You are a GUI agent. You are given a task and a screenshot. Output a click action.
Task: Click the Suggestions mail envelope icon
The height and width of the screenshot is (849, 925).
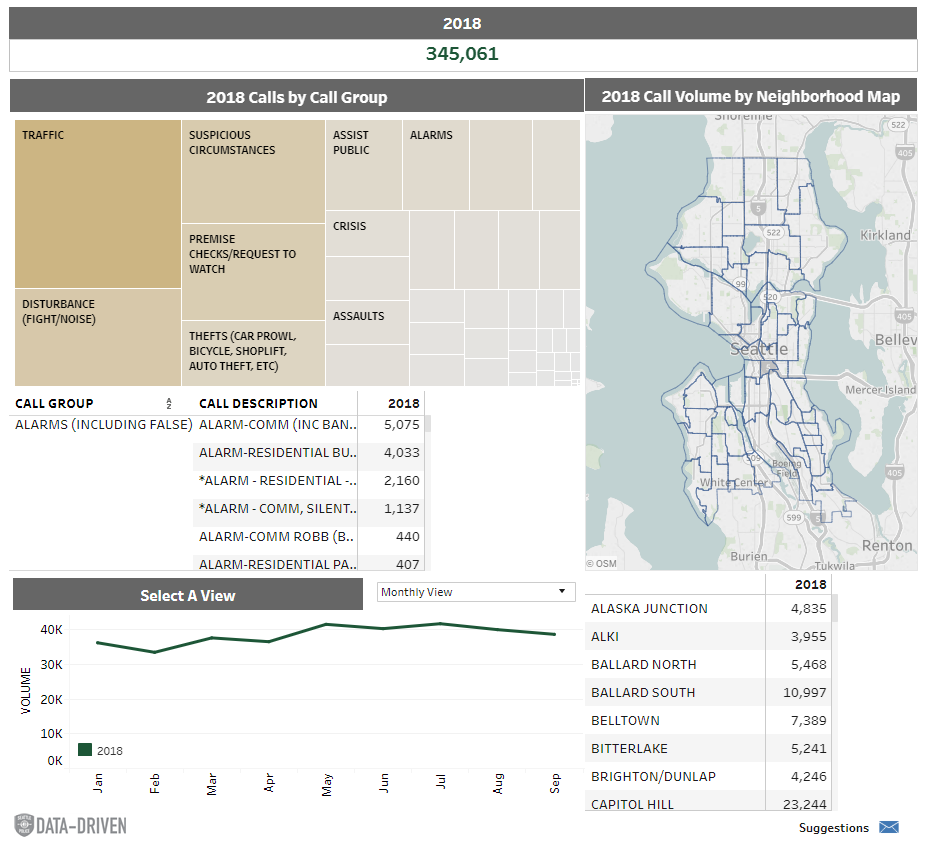pyautogui.click(x=888, y=827)
